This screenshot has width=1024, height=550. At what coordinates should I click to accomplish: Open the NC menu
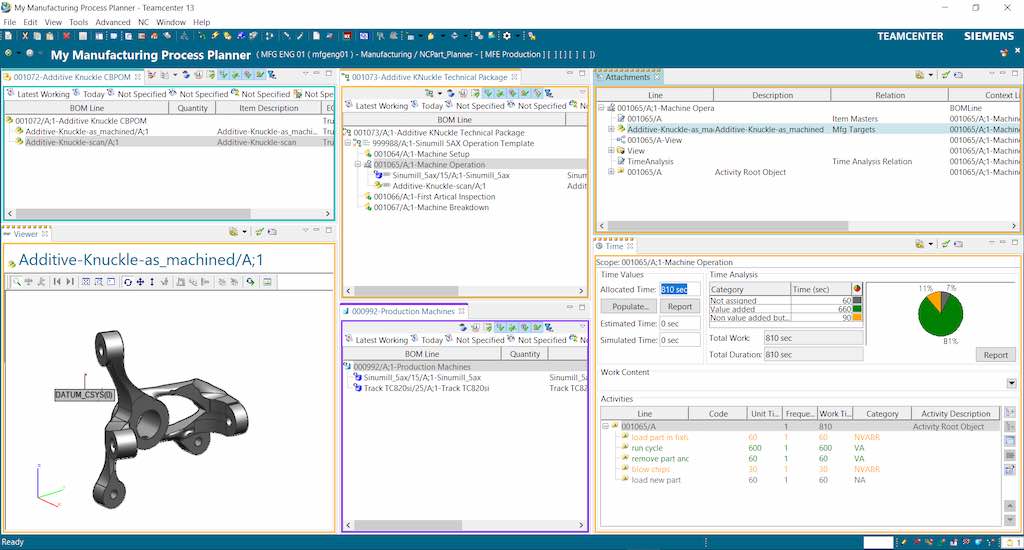tap(144, 22)
